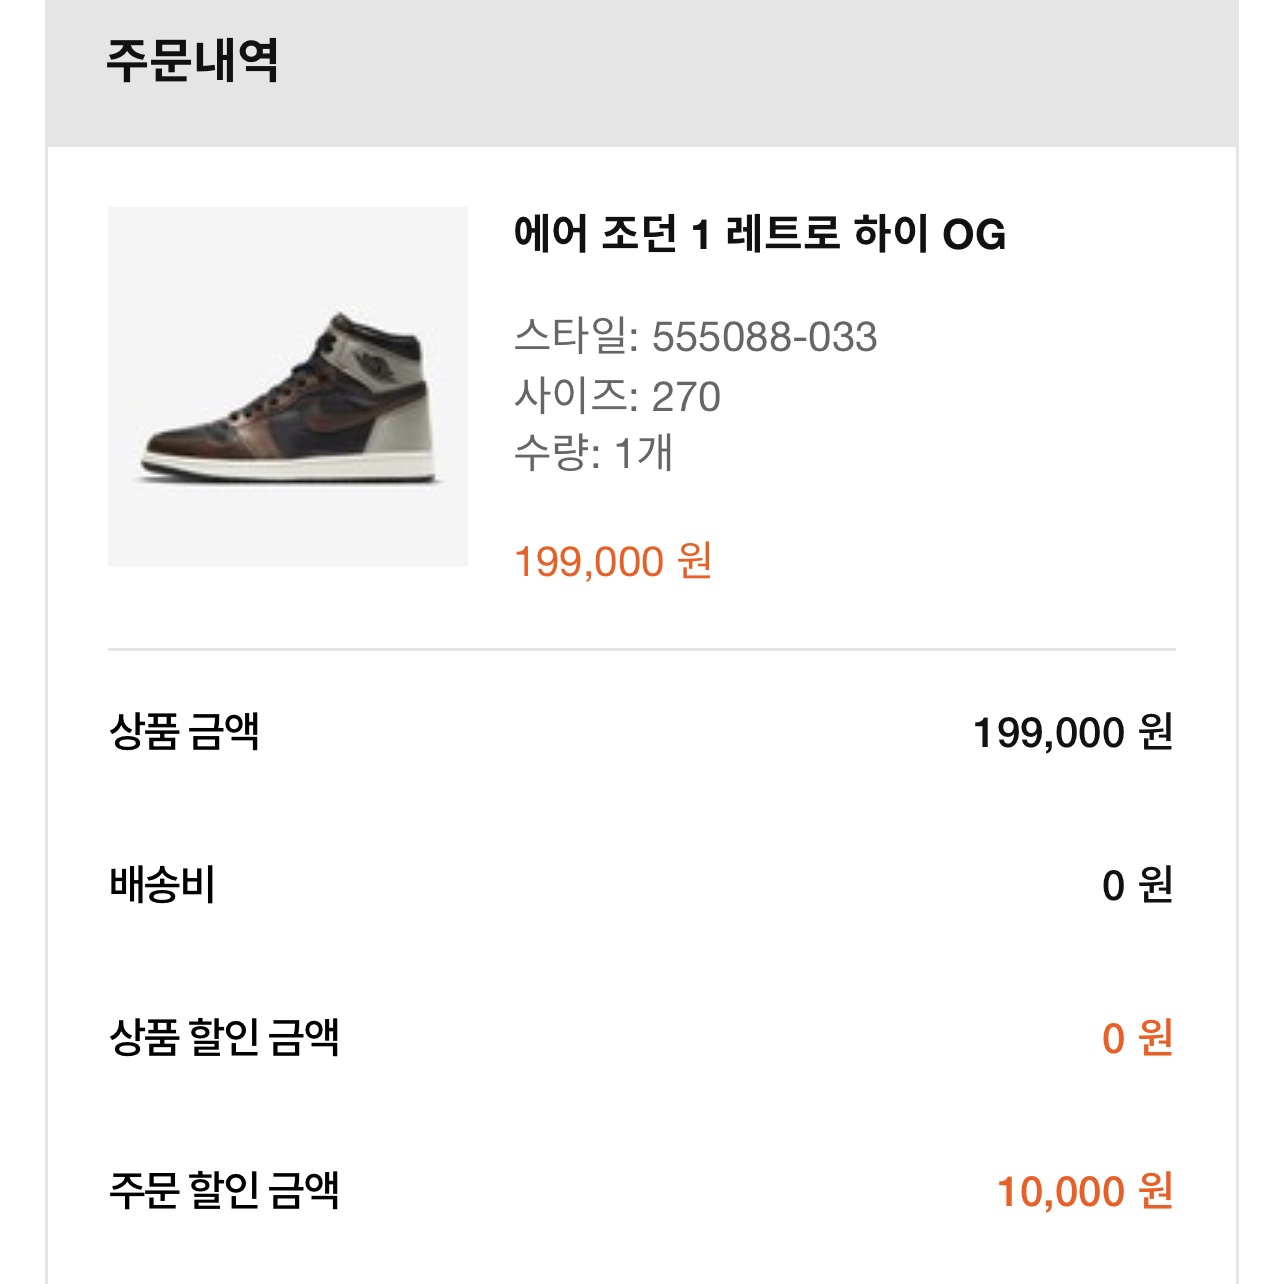Select the orange 0 원 product discount

click(1137, 1039)
